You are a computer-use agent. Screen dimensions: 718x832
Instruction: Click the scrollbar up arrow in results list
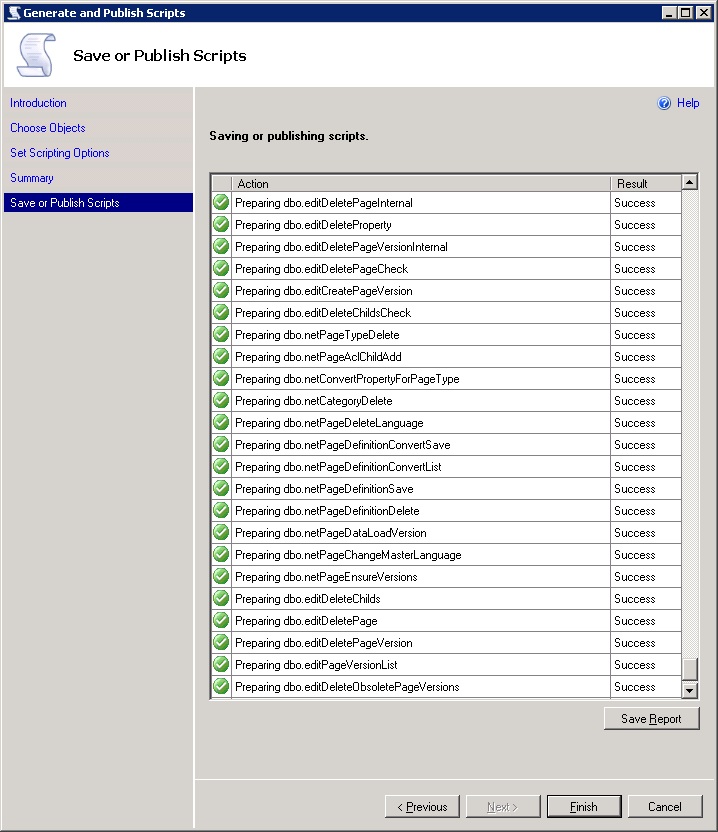(689, 182)
